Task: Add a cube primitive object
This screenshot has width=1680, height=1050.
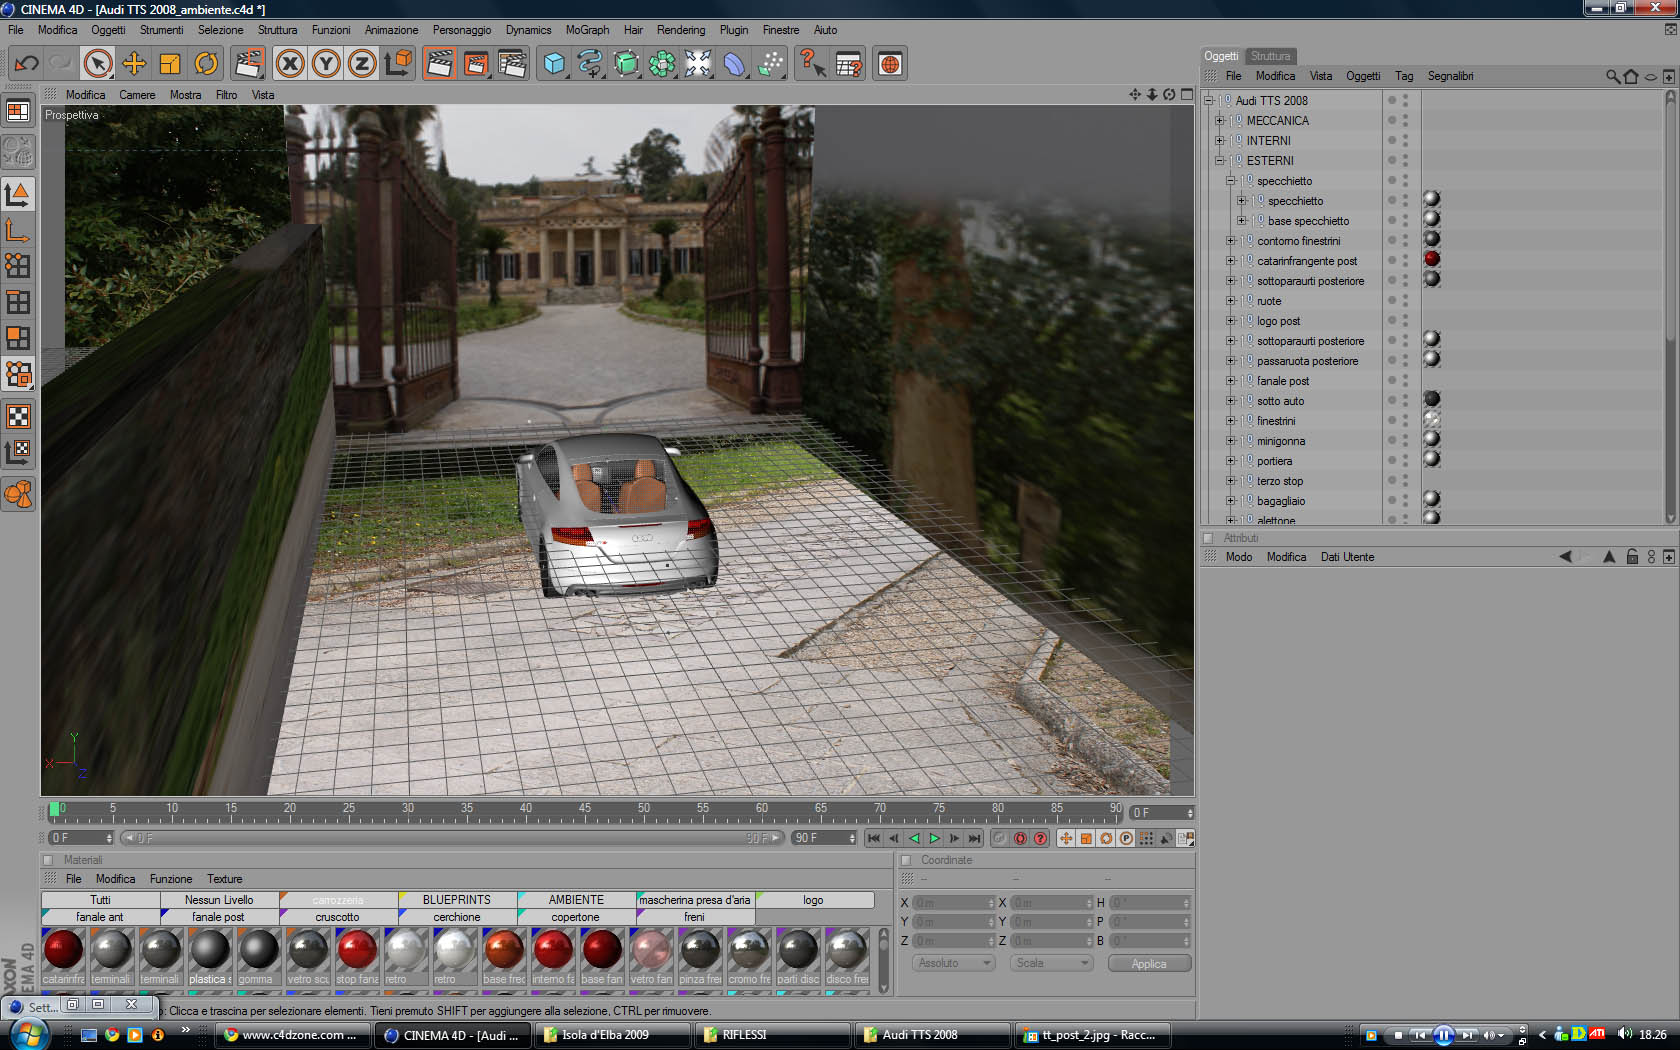Action: point(554,64)
